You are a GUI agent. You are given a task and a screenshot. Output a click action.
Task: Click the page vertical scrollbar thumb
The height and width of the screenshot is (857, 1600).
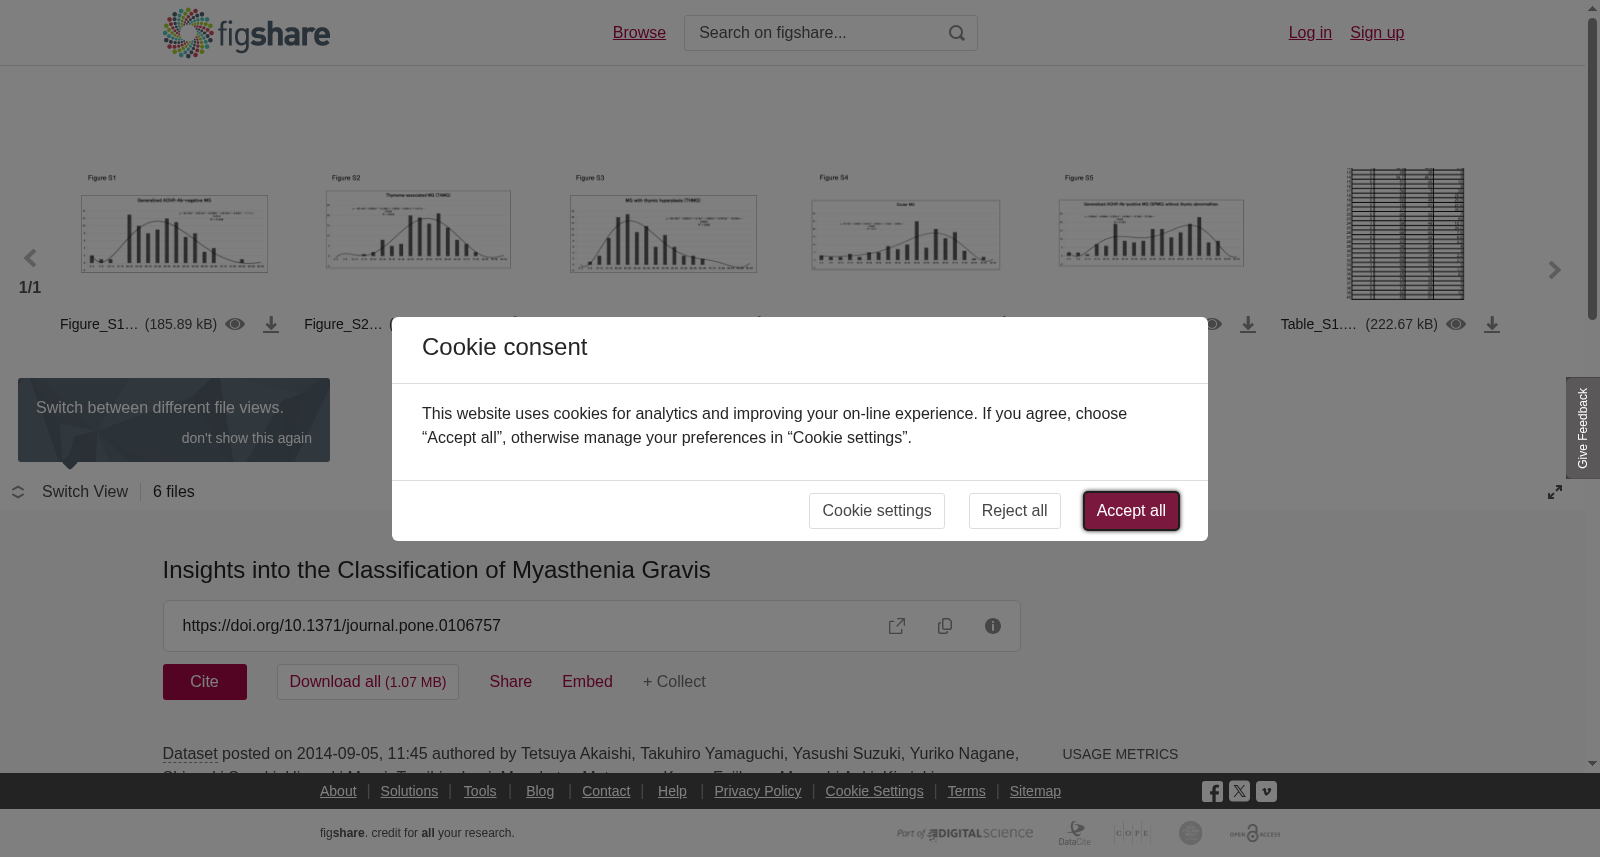pyautogui.click(x=1592, y=168)
